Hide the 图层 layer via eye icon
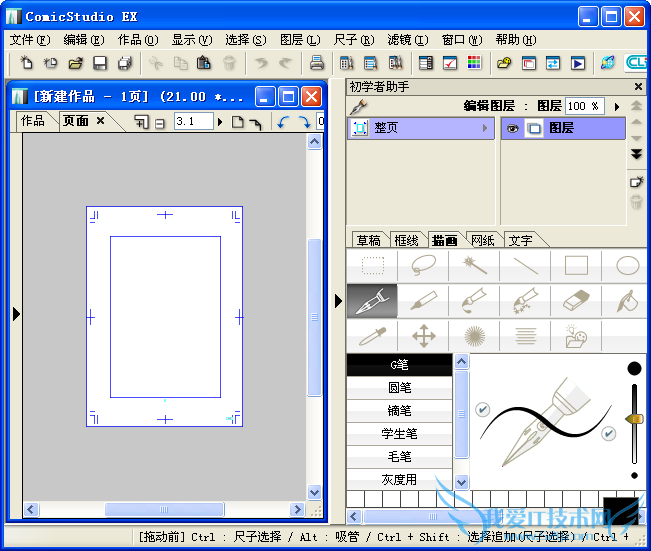651x551 pixels. 513,129
